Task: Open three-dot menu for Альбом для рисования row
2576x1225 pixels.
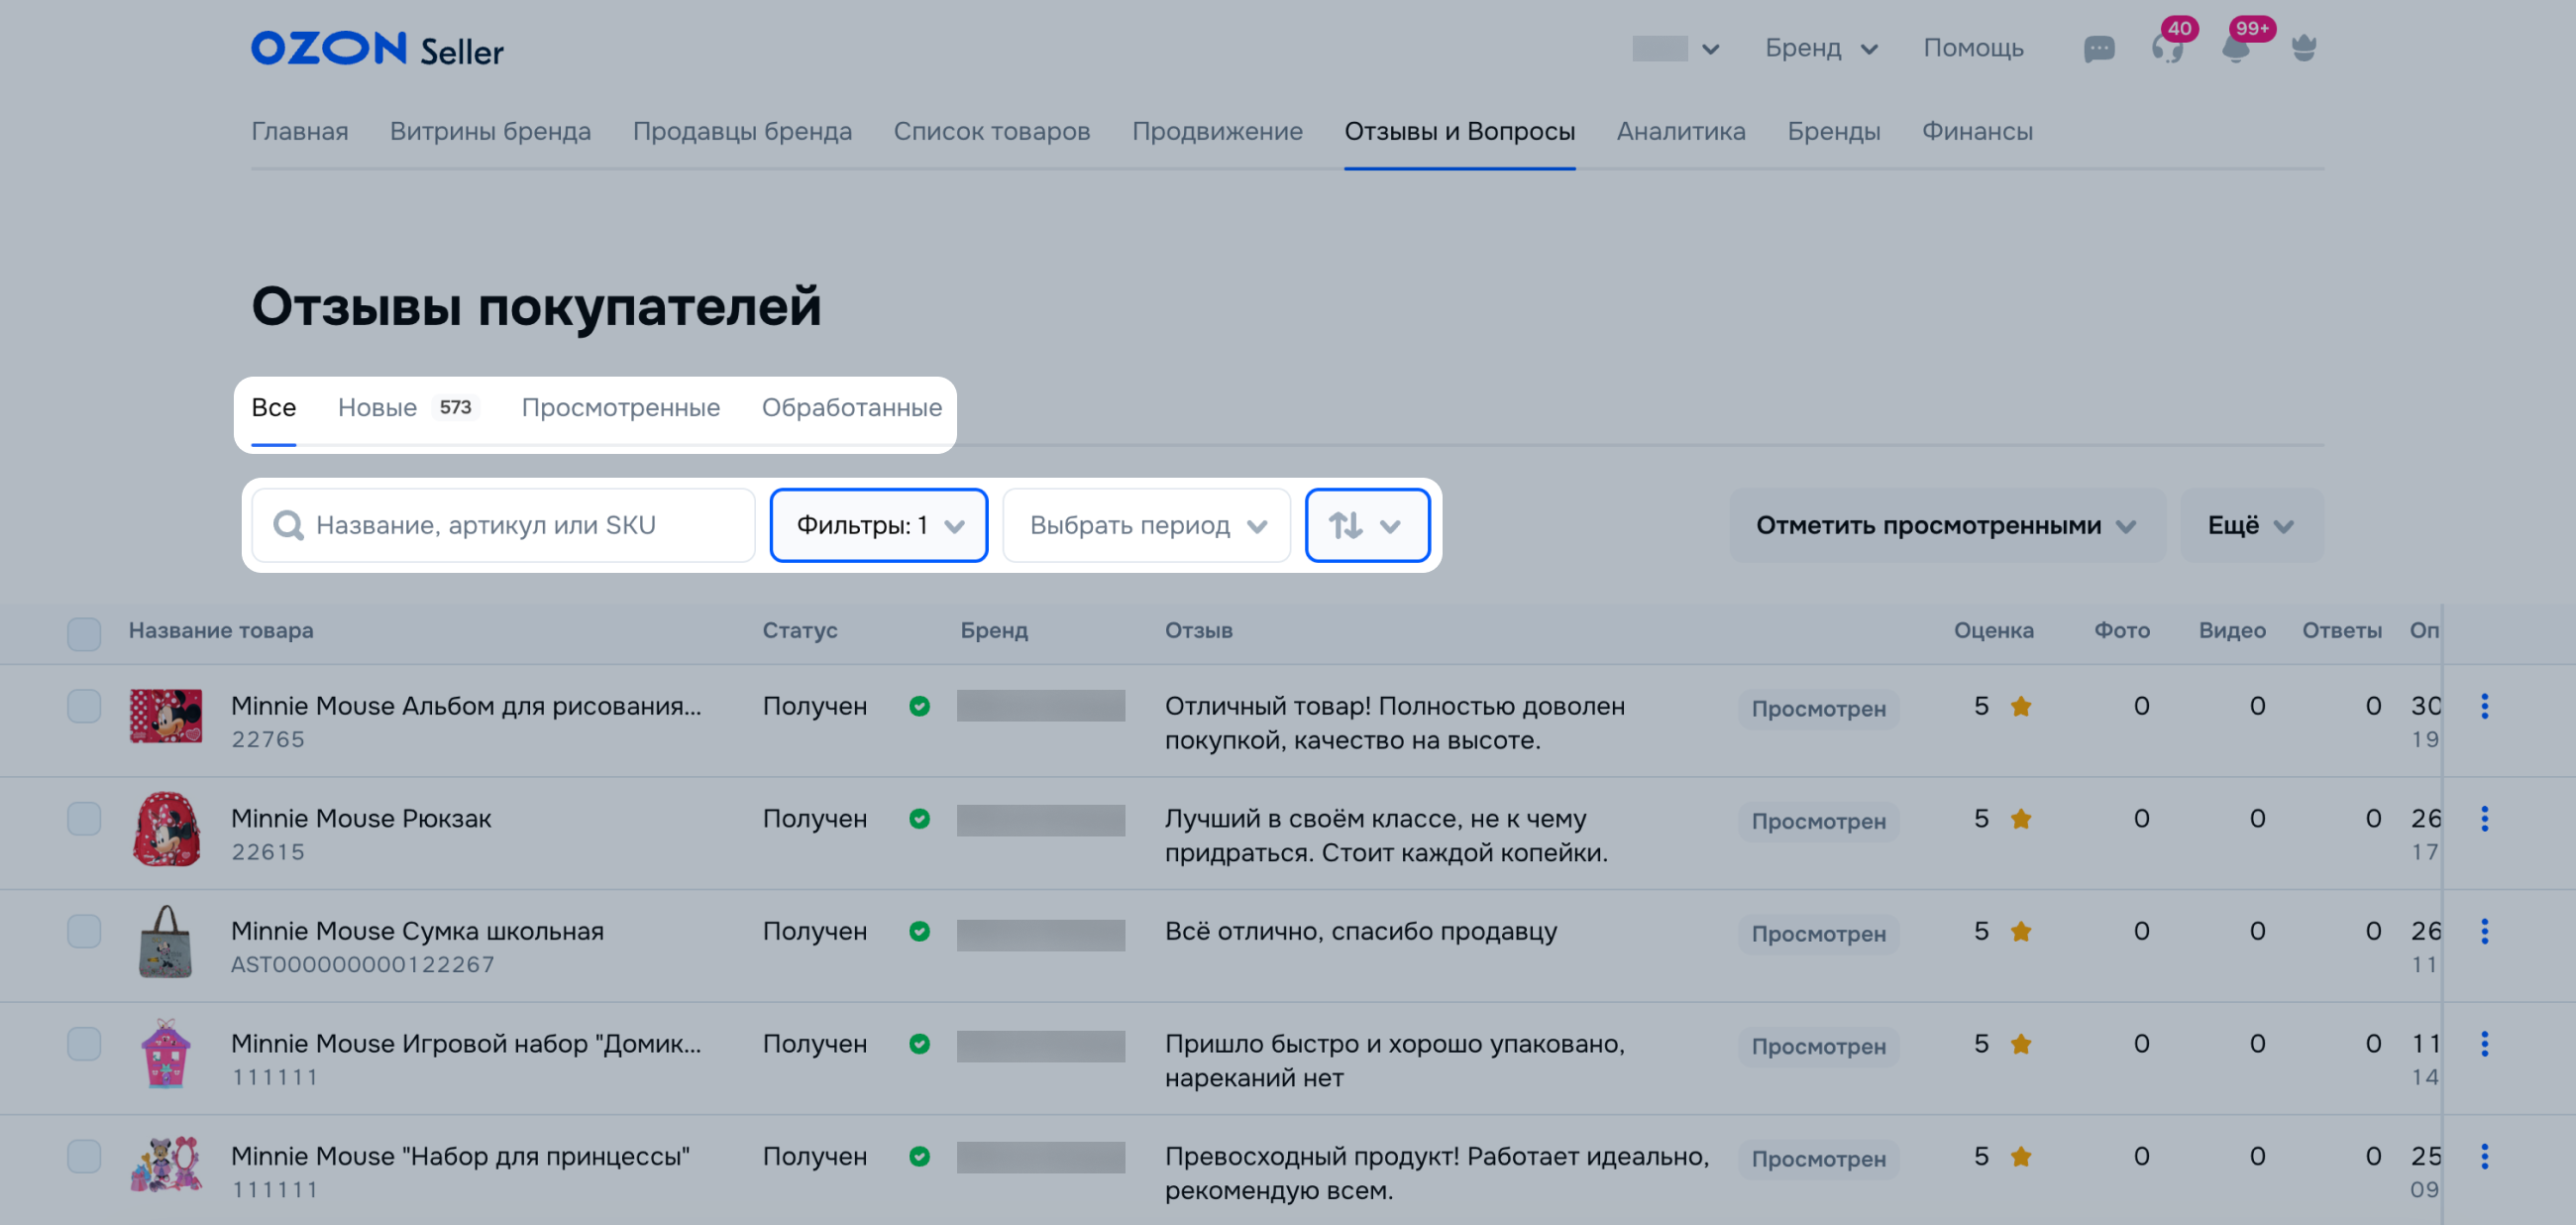Action: 2484,706
